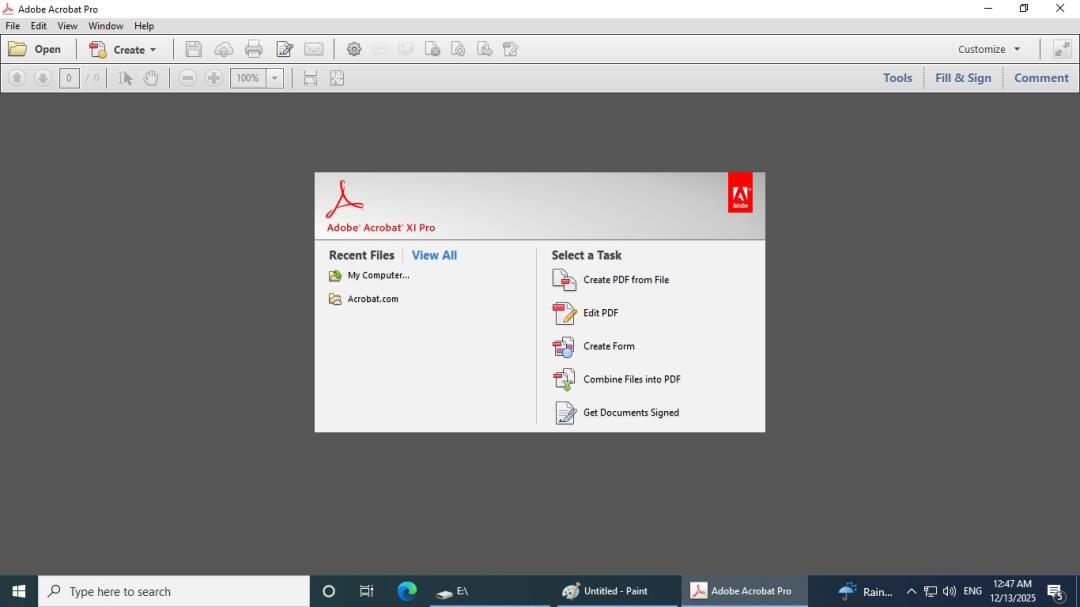Image resolution: width=1080 pixels, height=607 pixels.
Task: Click the next page down arrow
Action: (x=43, y=78)
